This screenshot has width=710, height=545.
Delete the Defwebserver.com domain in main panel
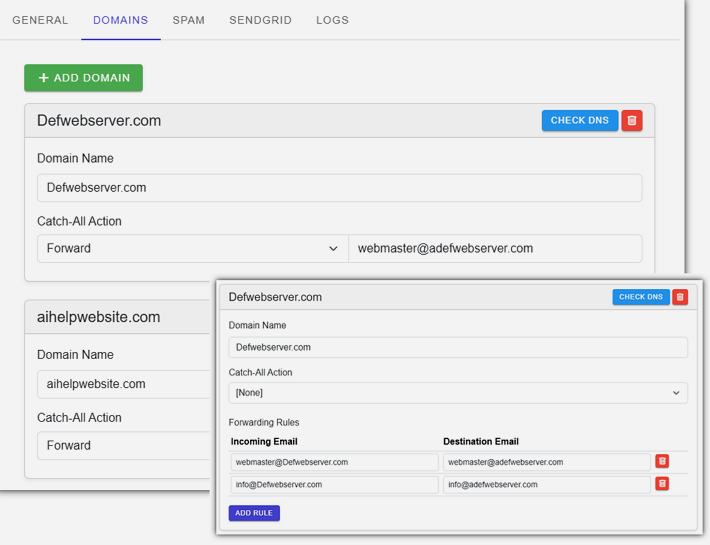[631, 121]
